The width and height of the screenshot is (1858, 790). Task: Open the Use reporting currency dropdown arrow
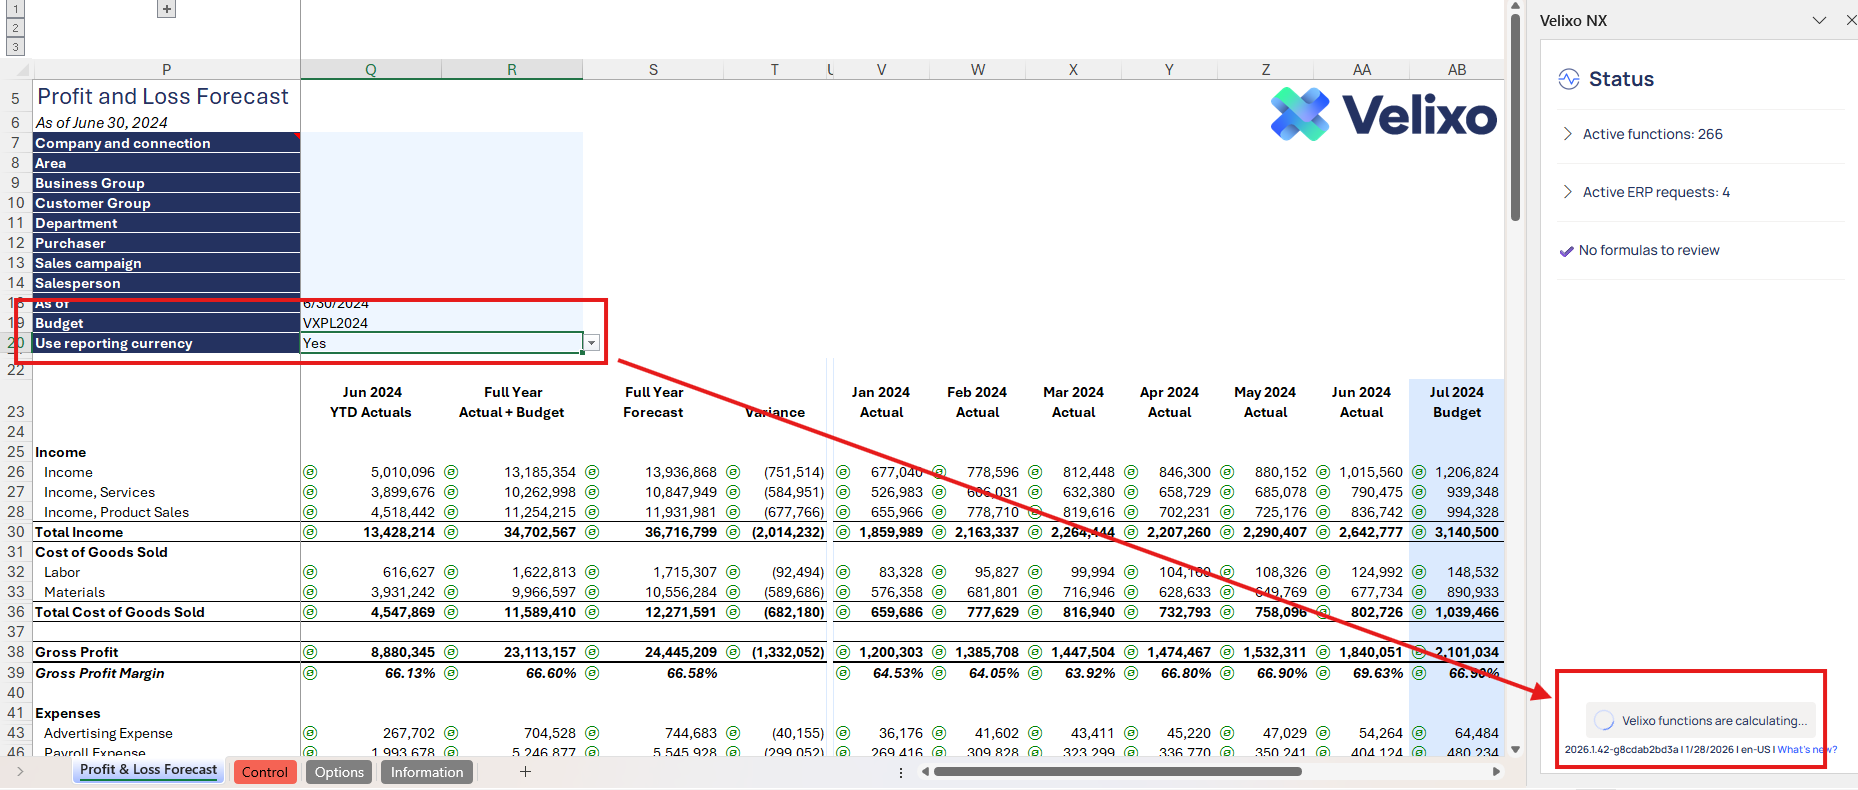click(x=592, y=343)
